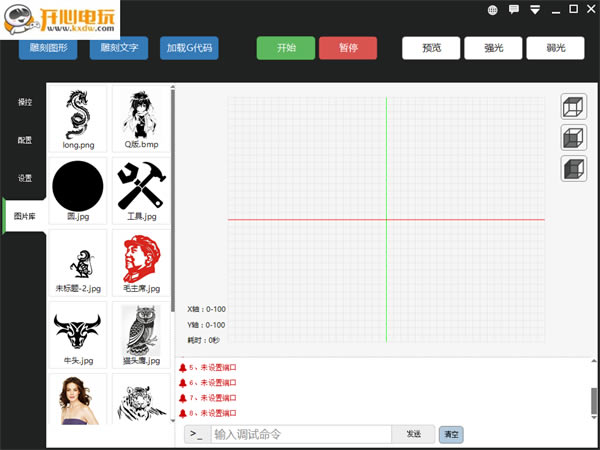600x450 pixels.
Task: Select the 工具.jpg wrench and hammer thumbnail
Action: point(141,191)
